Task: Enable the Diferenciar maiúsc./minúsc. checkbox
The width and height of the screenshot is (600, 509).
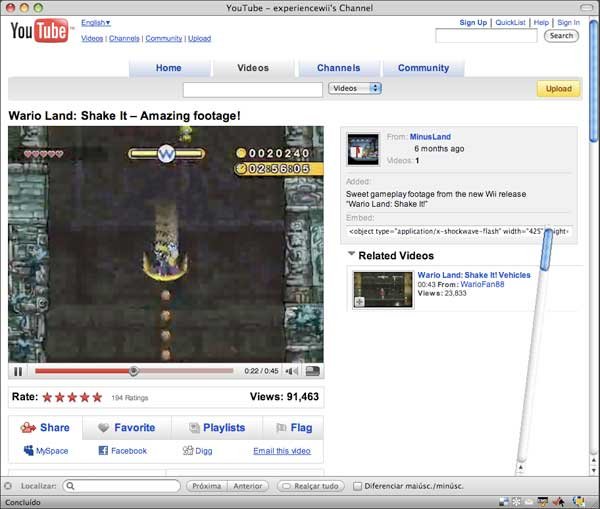Action: [358, 486]
